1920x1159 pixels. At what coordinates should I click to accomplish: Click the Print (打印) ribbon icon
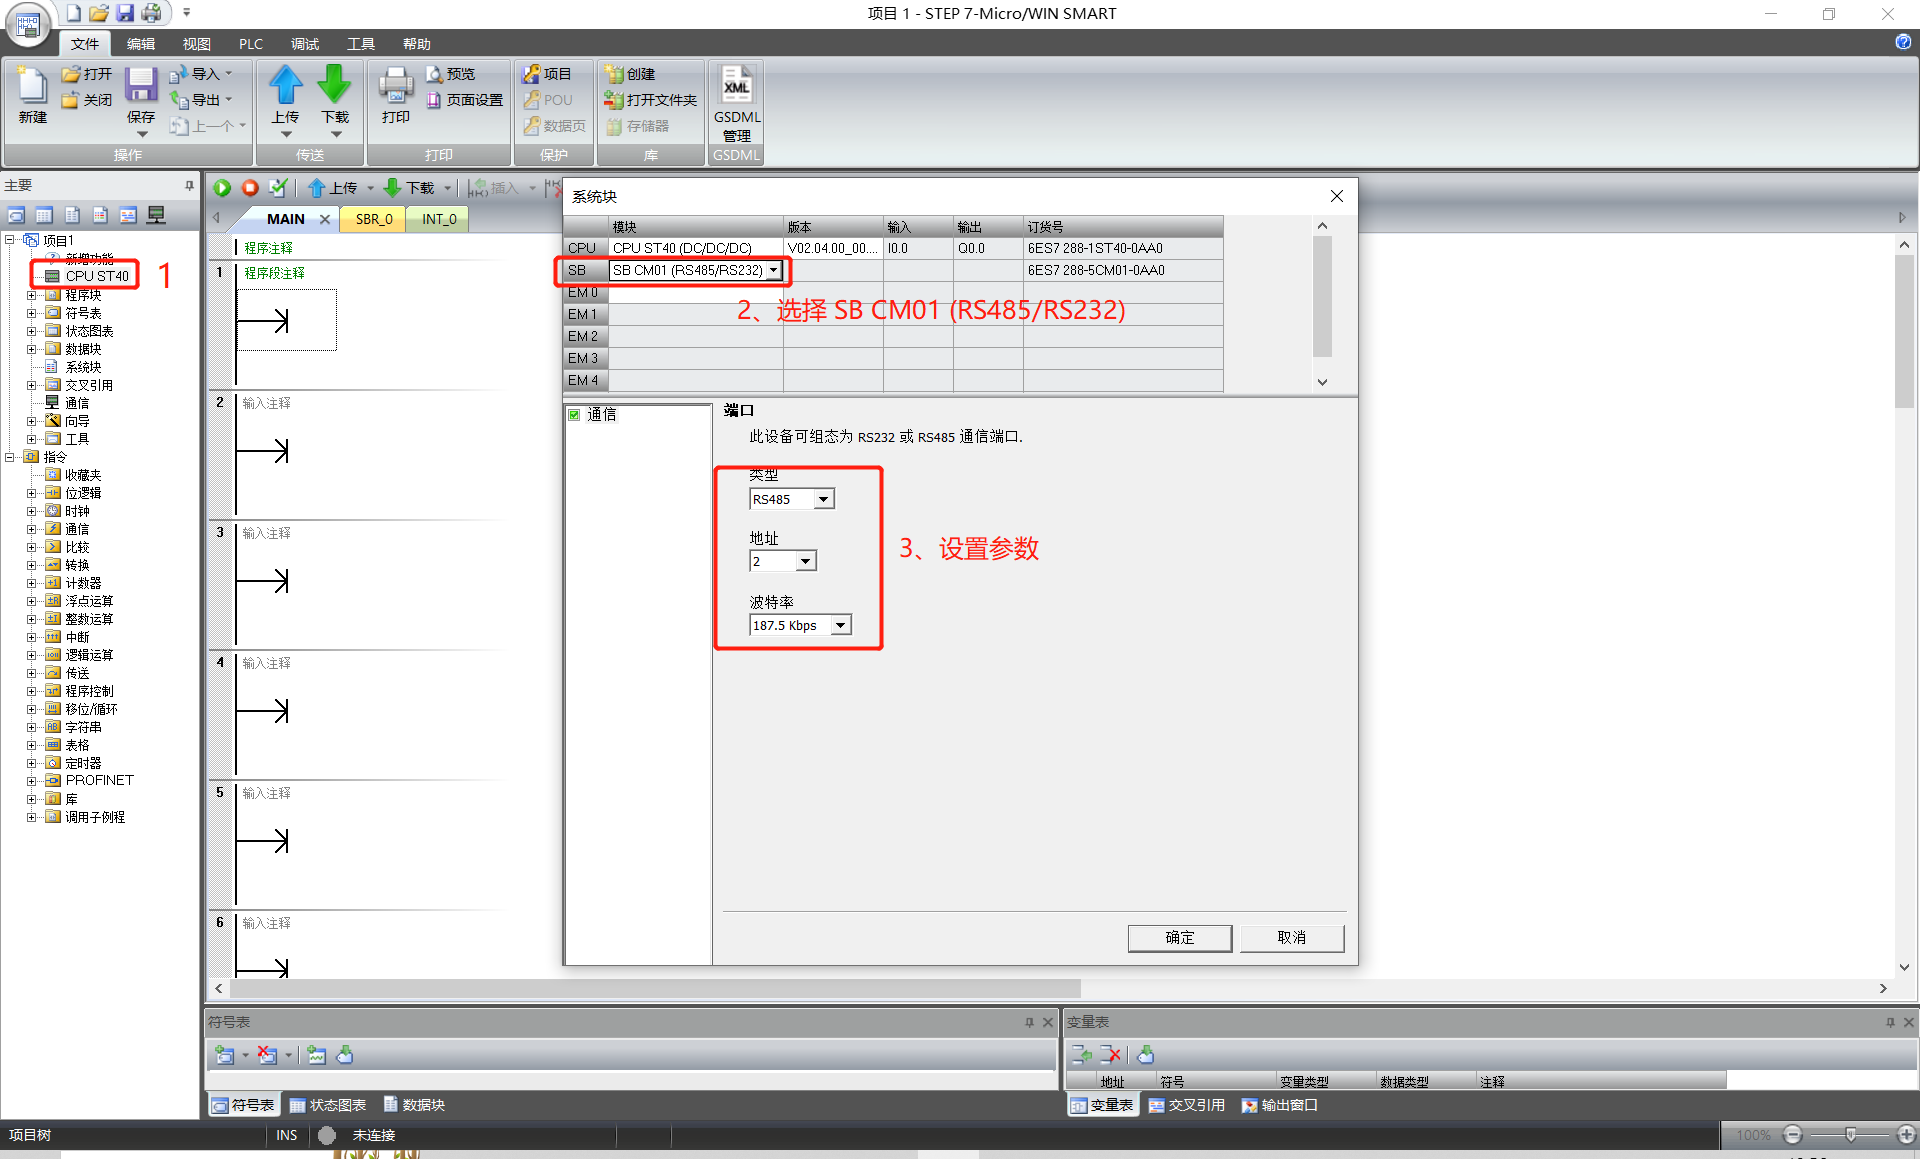pos(396,86)
